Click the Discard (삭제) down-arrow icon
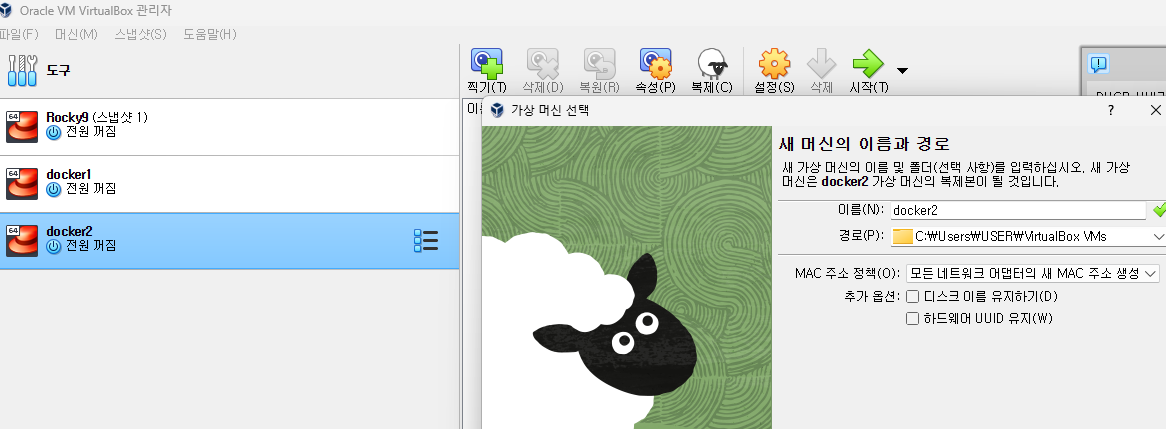 (822, 64)
